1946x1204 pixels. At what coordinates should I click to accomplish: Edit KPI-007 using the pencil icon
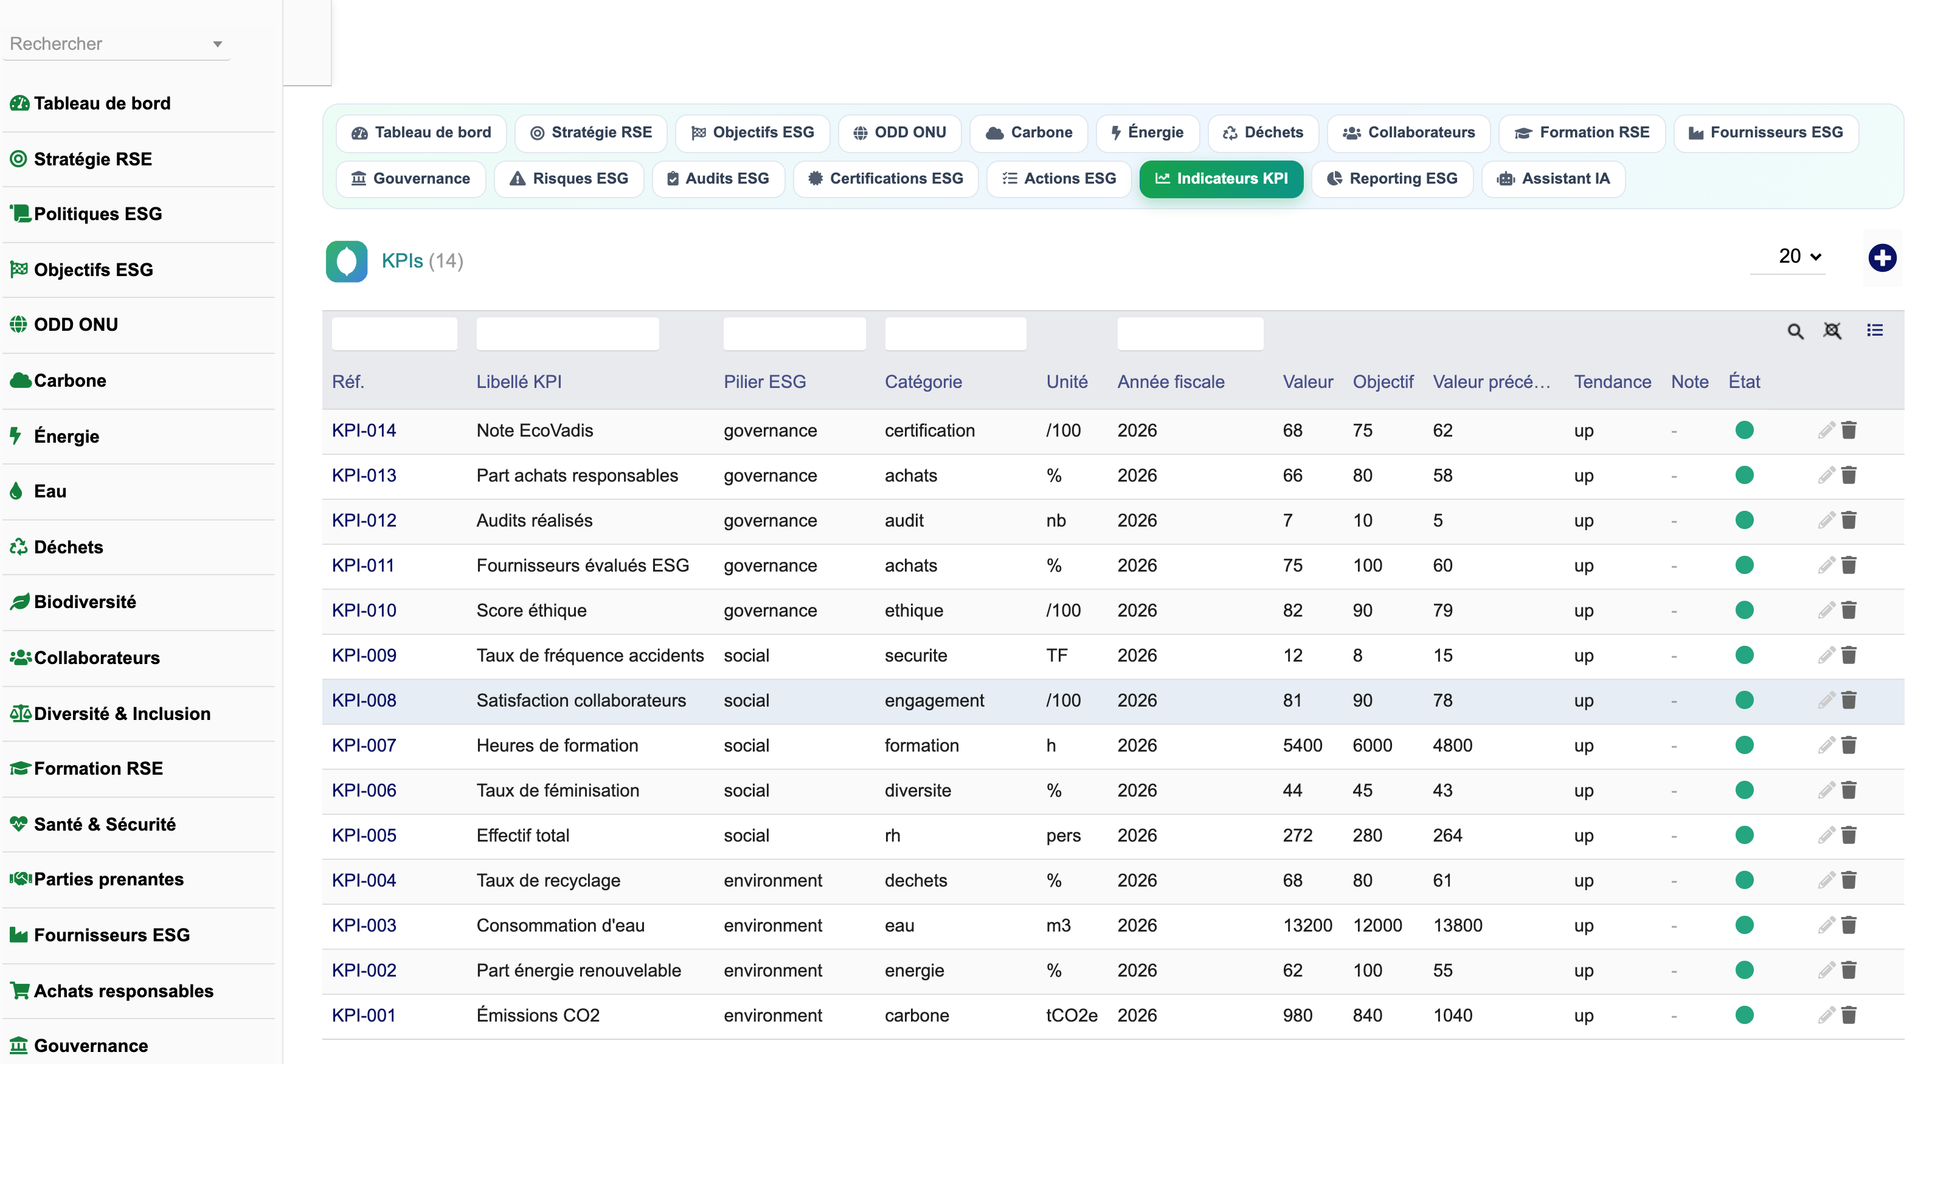(x=1826, y=745)
